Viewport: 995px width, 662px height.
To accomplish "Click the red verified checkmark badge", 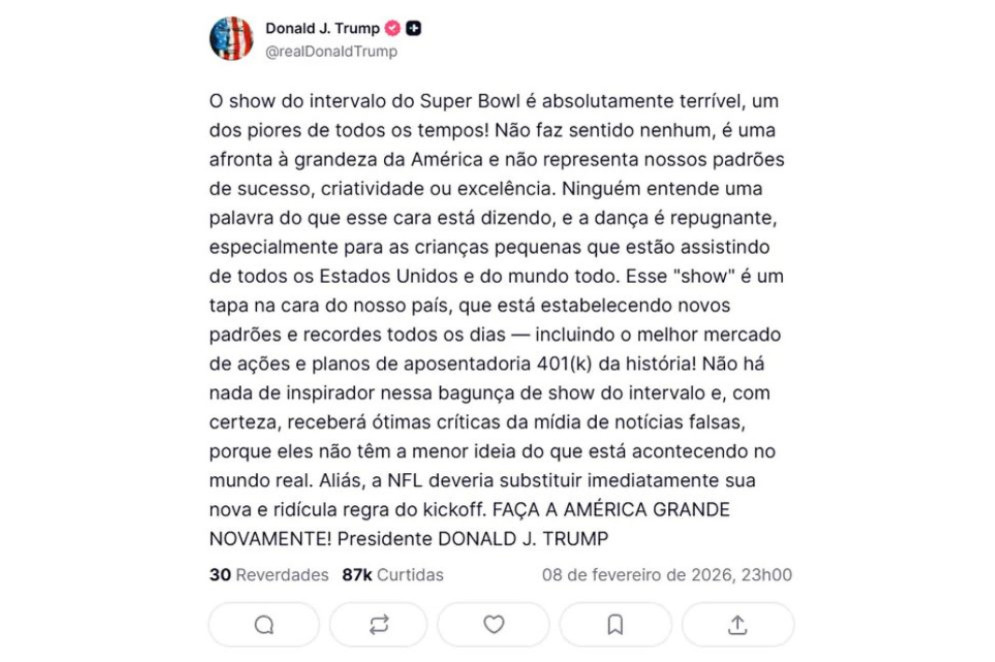I will [392, 29].
